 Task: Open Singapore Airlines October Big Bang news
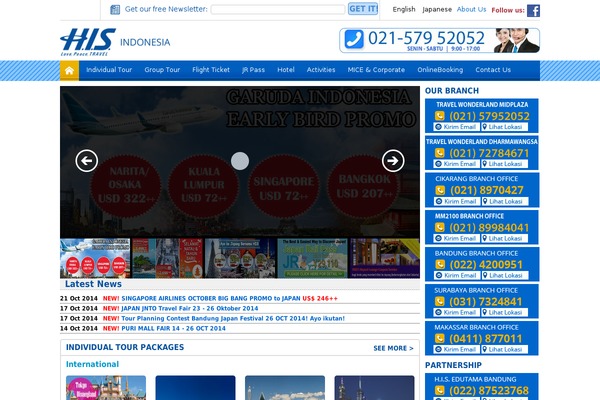tap(230, 299)
